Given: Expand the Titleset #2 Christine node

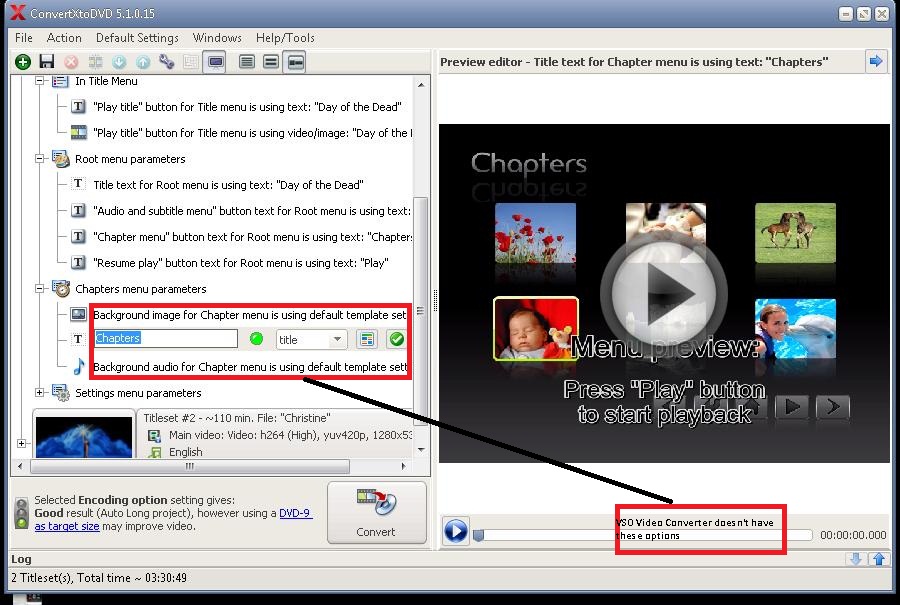Looking at the screenshot, I should pyautogui.click(x=22, y=443).
